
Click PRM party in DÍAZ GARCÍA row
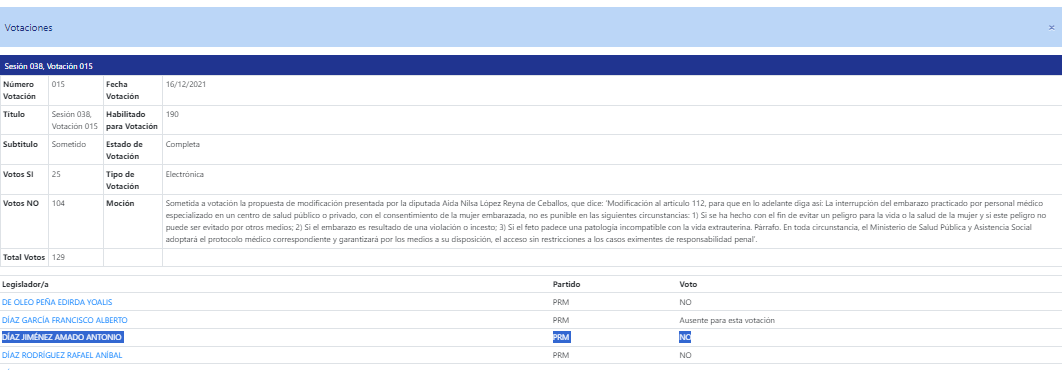tap(561, 320)
